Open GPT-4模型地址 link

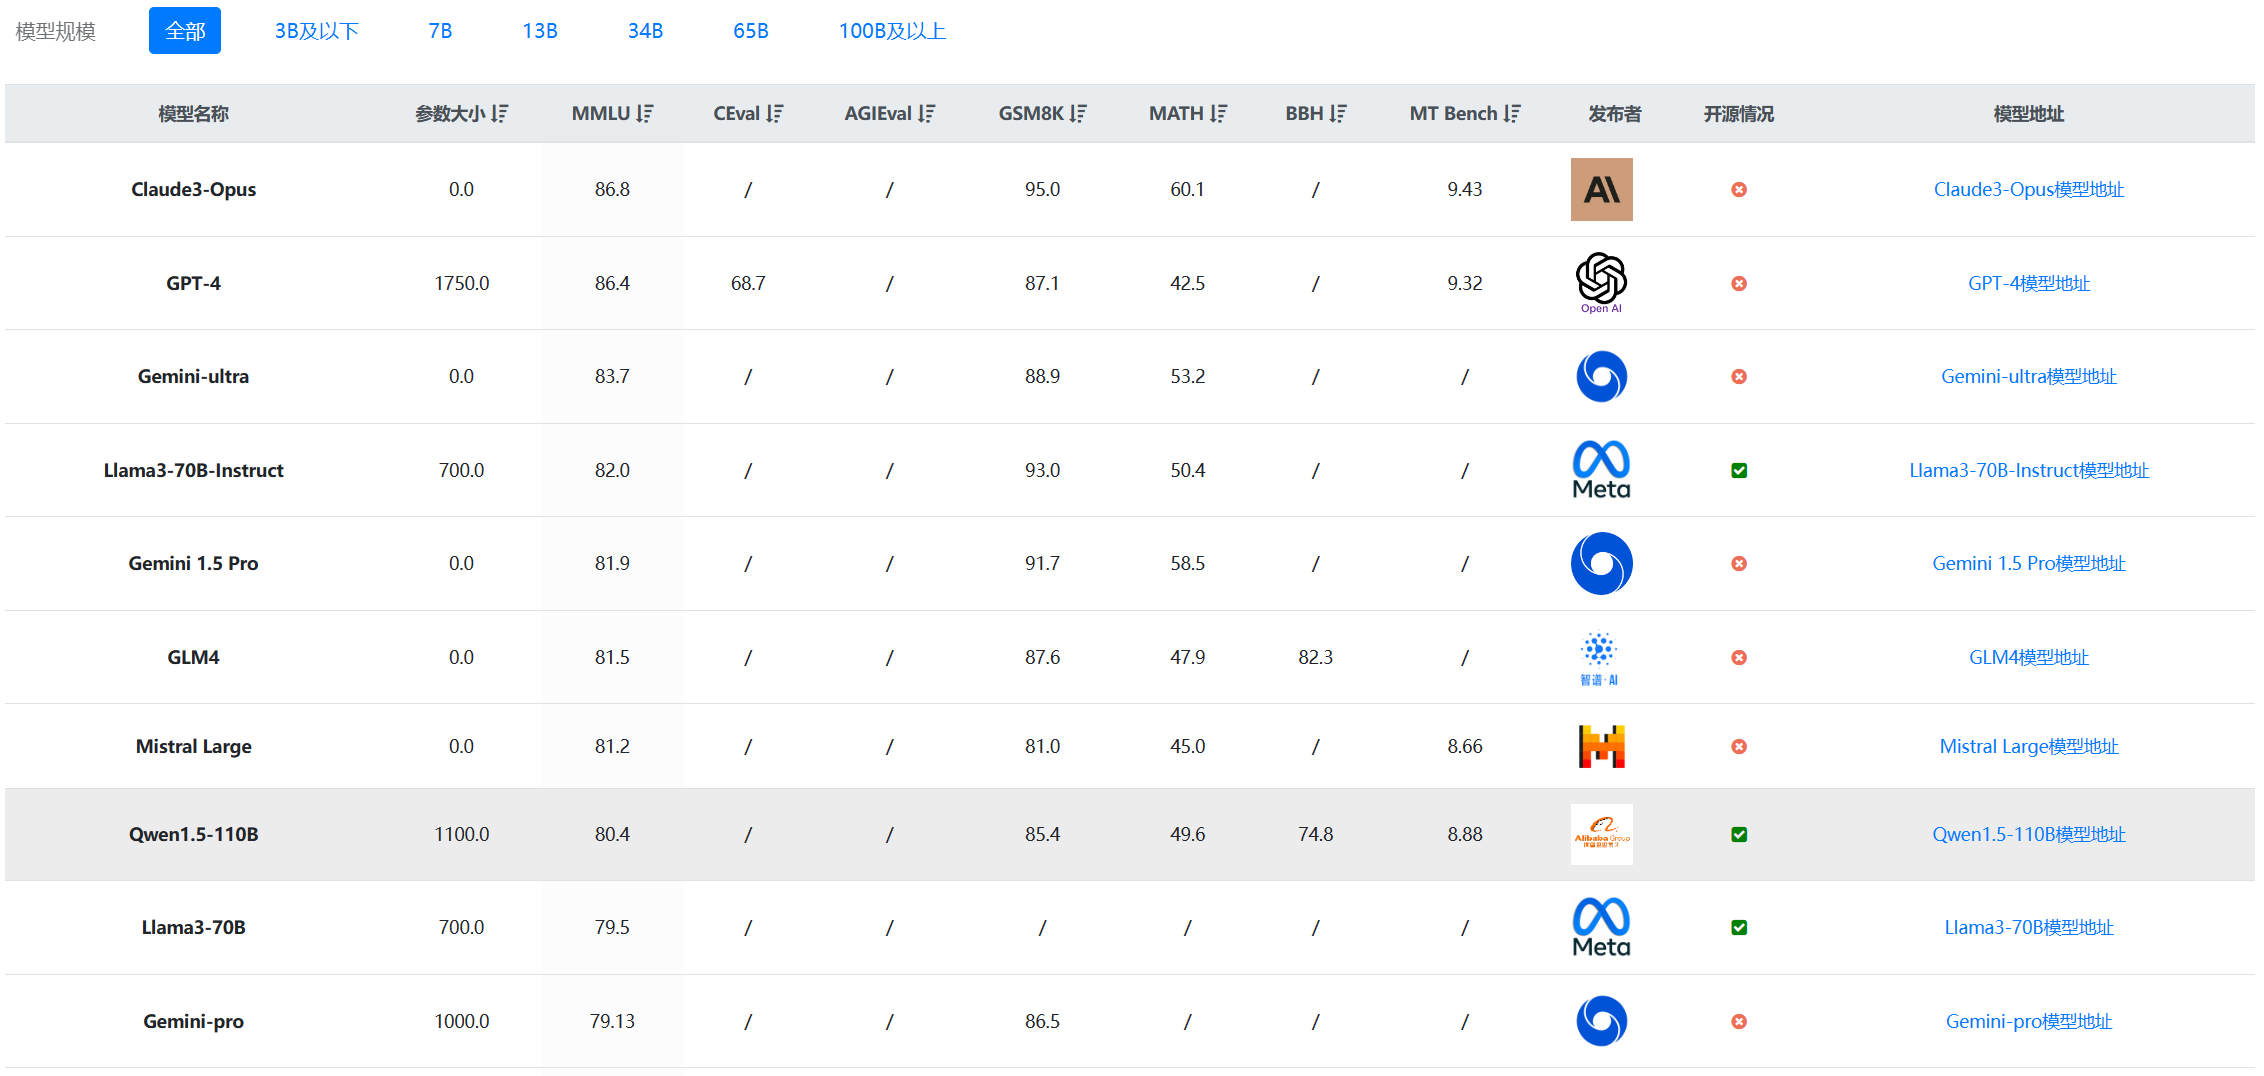pyautogui.click(x=2029, y=283)
